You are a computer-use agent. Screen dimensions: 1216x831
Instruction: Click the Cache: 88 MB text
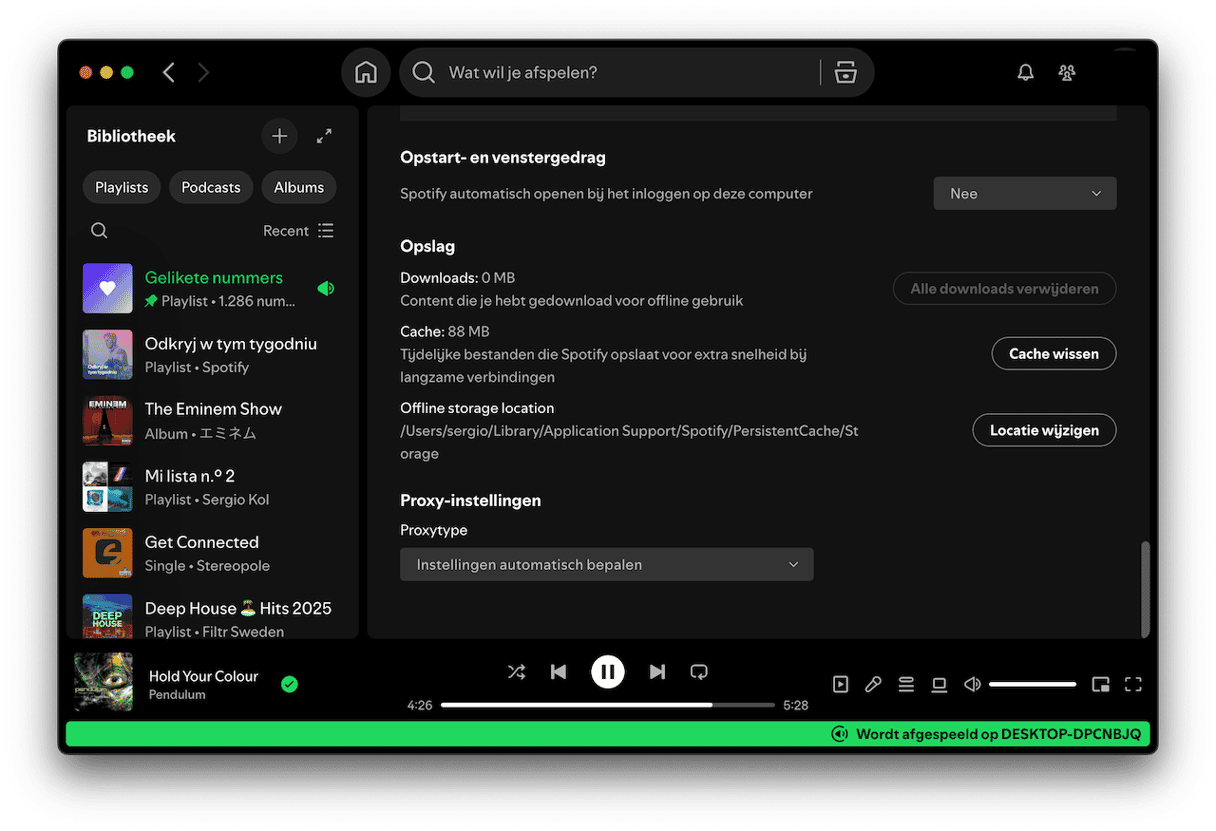(445, 331)
